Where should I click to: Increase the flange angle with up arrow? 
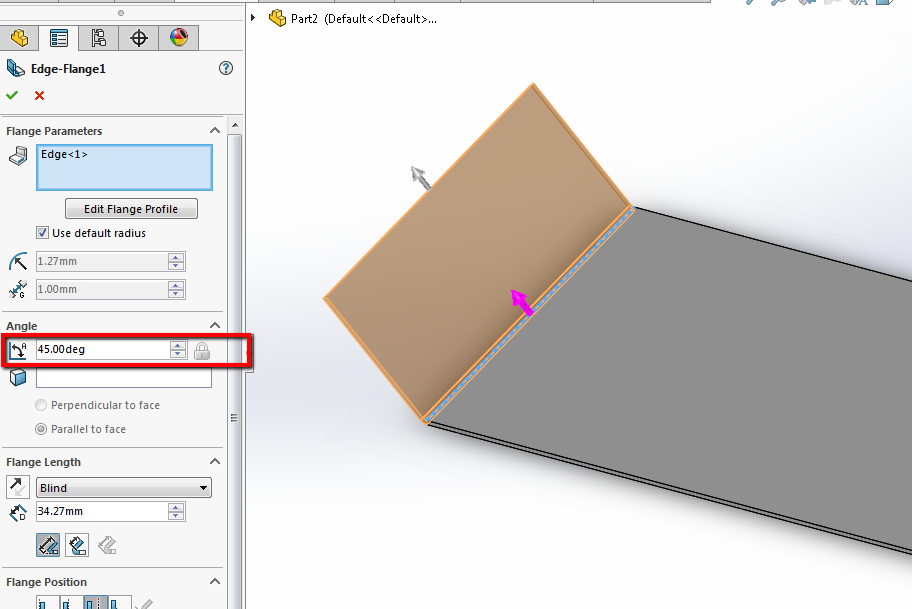[178, 346]
